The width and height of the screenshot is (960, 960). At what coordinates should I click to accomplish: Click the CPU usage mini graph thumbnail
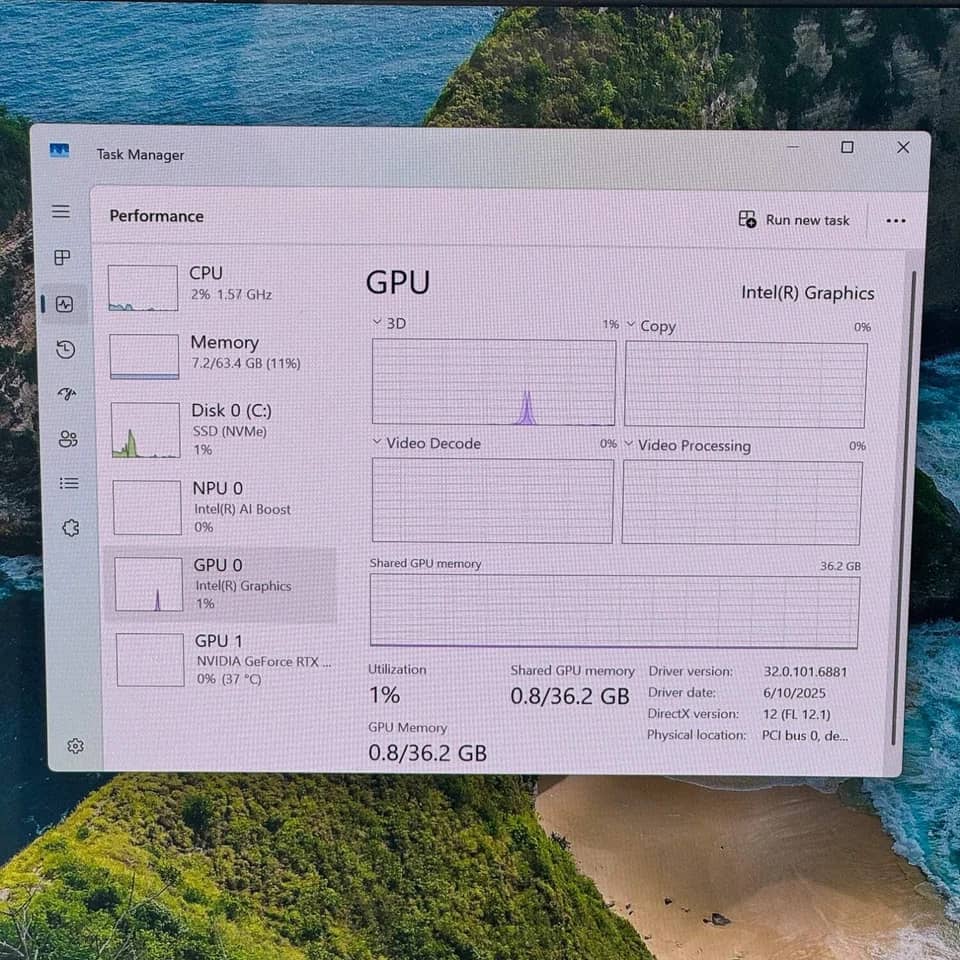pos(143,288)
